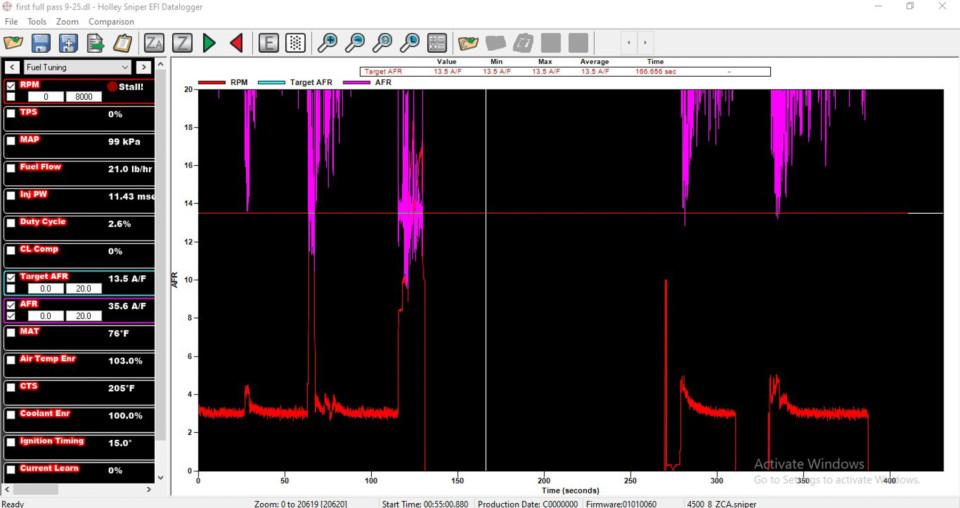The width and height of the screenshot is (960, 508).
Task: Click the dotted grid toolbar button
Action: [296, 43]
